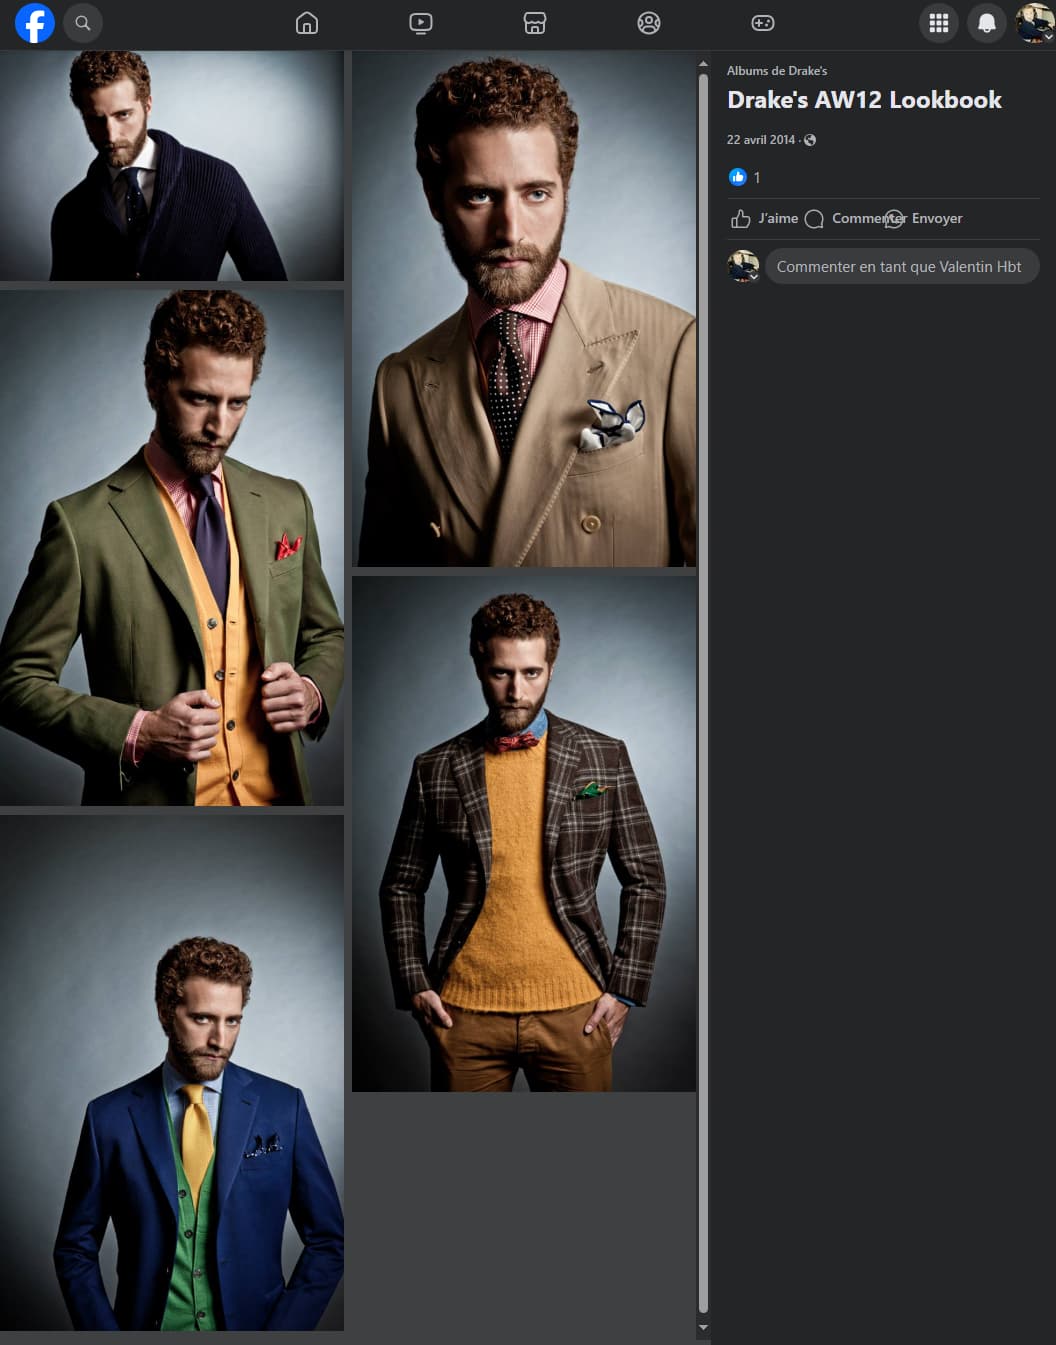The image size is (1056, 1345).
Task: Click the public globe privacy icon
Action: coord(810,140)
